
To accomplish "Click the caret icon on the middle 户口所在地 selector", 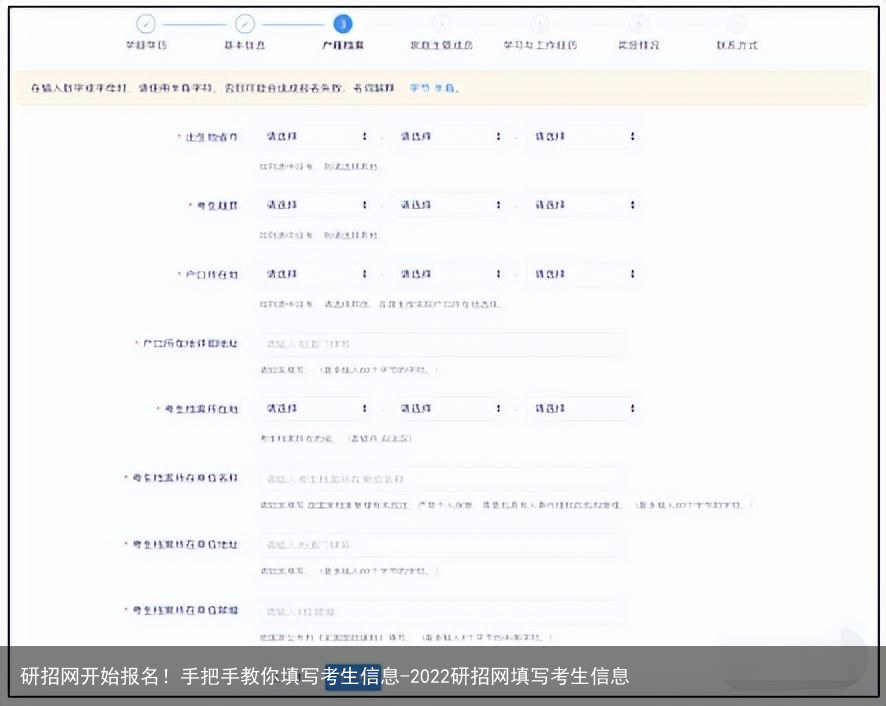I will click(x=498, y=274).
